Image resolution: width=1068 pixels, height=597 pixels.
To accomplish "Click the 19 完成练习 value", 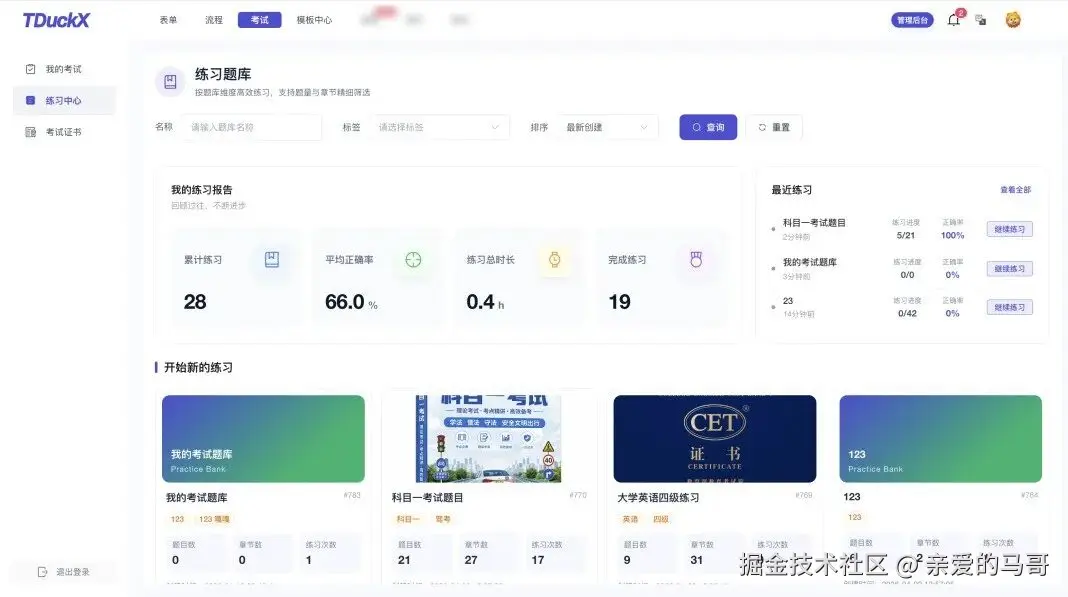I will coord(619,302).
